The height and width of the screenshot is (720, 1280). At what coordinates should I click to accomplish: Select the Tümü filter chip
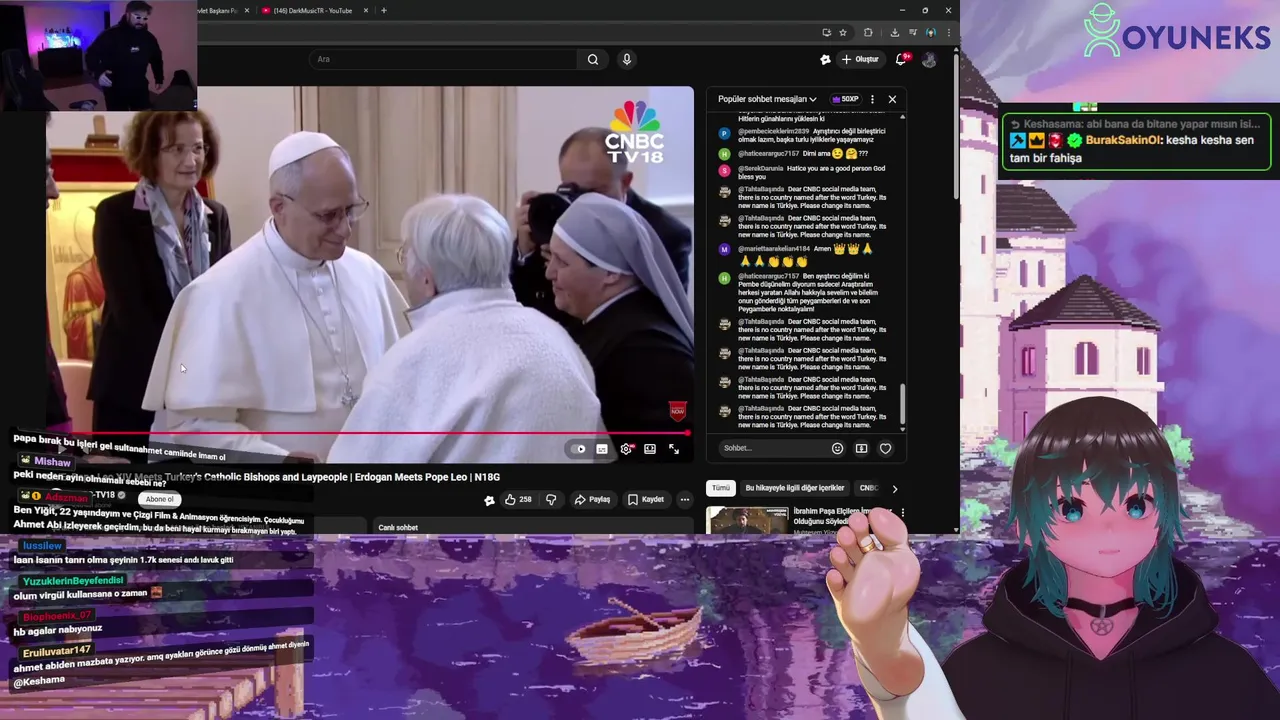coord(721,488)
